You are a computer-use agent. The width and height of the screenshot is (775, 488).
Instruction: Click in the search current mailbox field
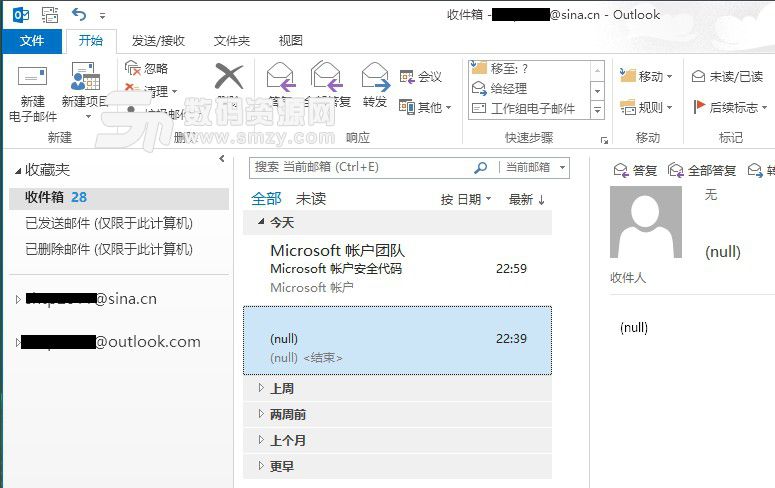361,168
